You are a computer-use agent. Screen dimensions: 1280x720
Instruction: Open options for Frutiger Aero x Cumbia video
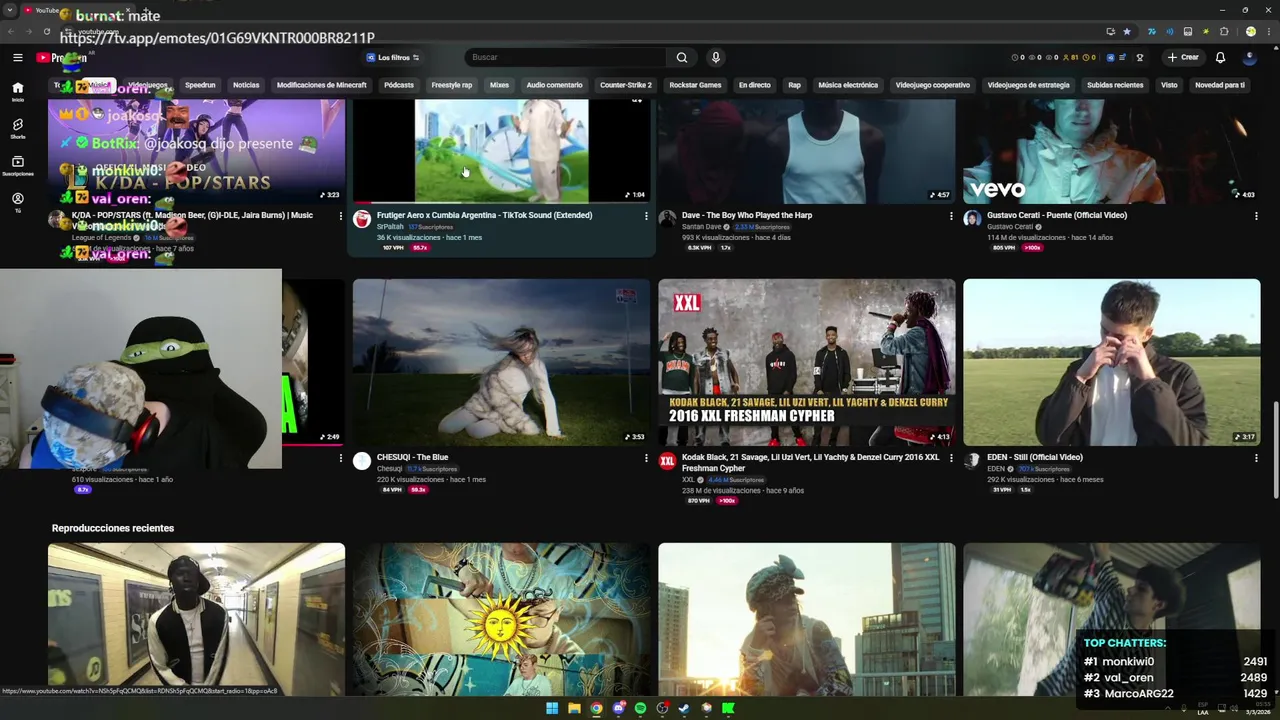[646, 216]
